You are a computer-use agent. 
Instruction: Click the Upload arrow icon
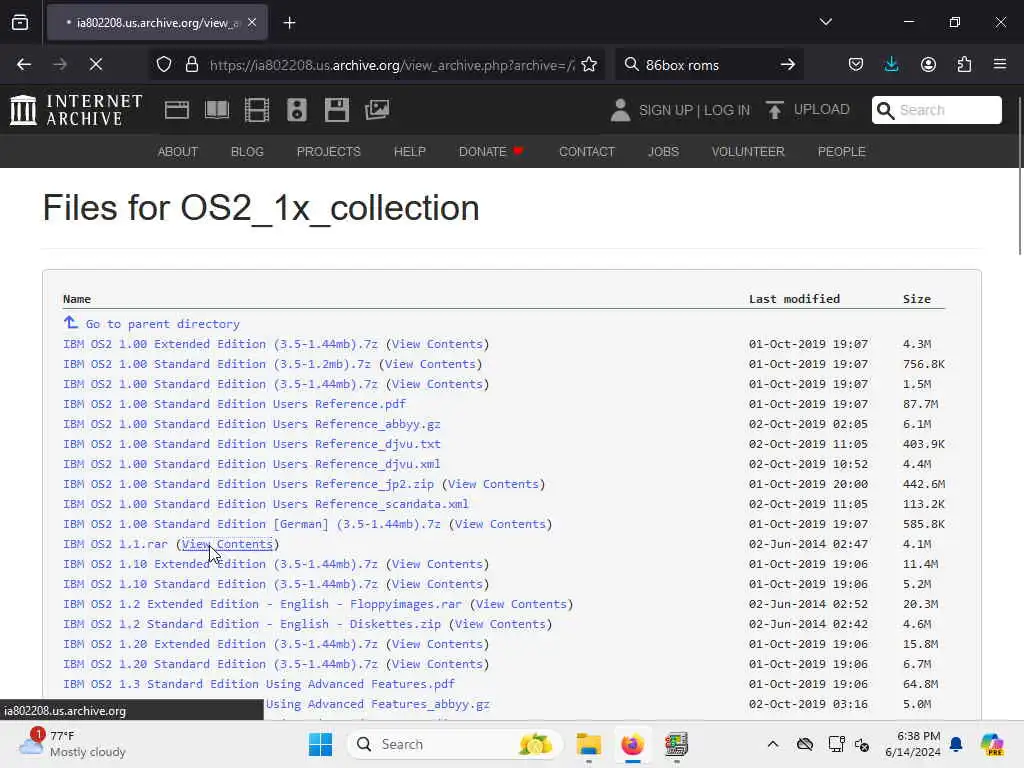pos(775,110)
